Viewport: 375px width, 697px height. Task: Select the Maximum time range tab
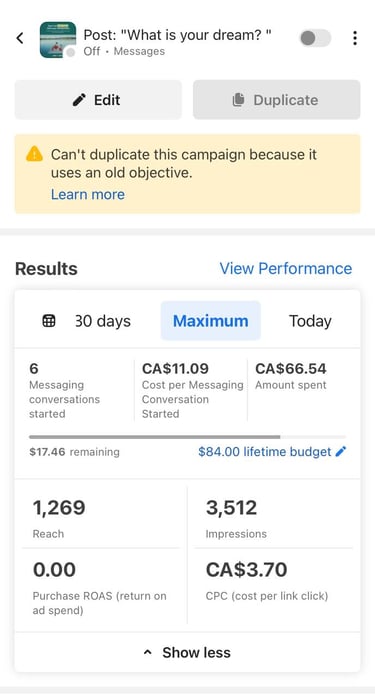(211, 320)
